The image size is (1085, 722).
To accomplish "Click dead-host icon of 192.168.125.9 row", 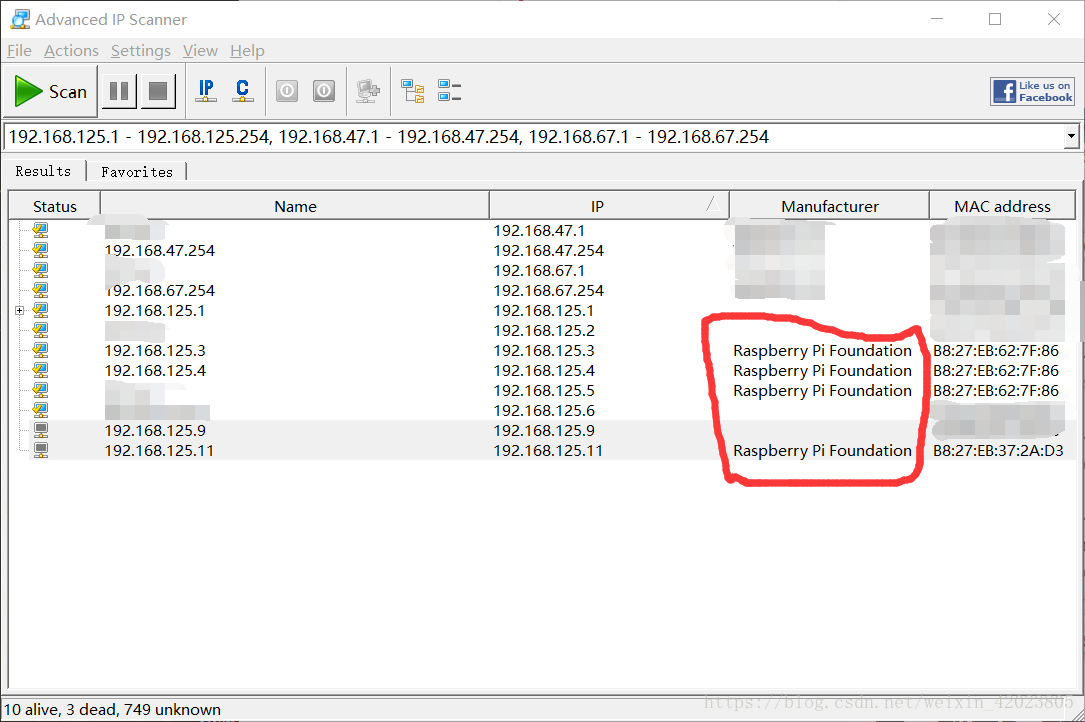I will coord(41,431).
